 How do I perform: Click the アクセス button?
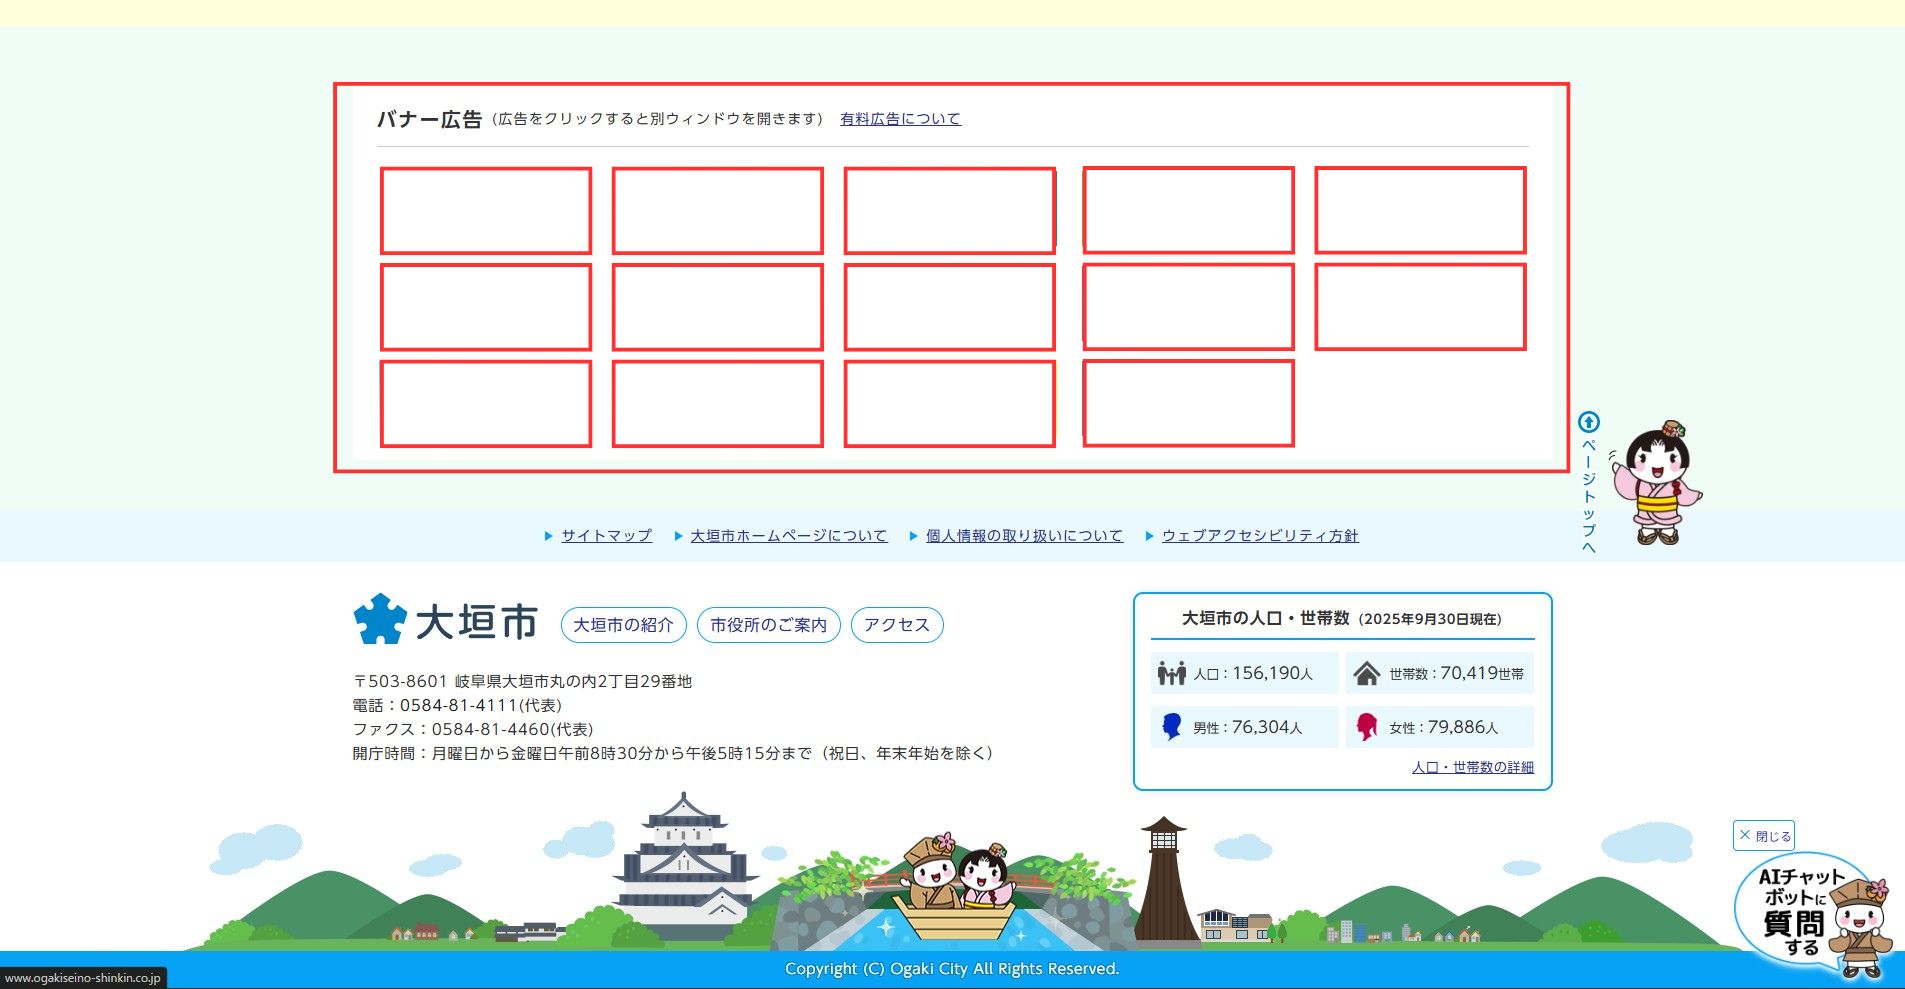pyautogui.click(x=896, y=625)
